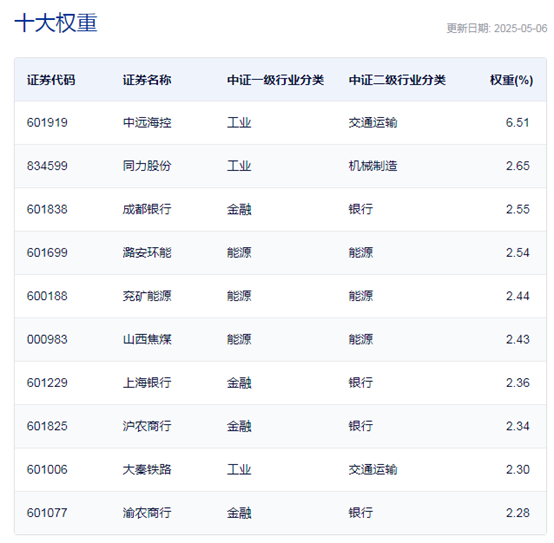Click stock code 000983
The width and height of the screenshot is (554, 543).
click(47, 340)
